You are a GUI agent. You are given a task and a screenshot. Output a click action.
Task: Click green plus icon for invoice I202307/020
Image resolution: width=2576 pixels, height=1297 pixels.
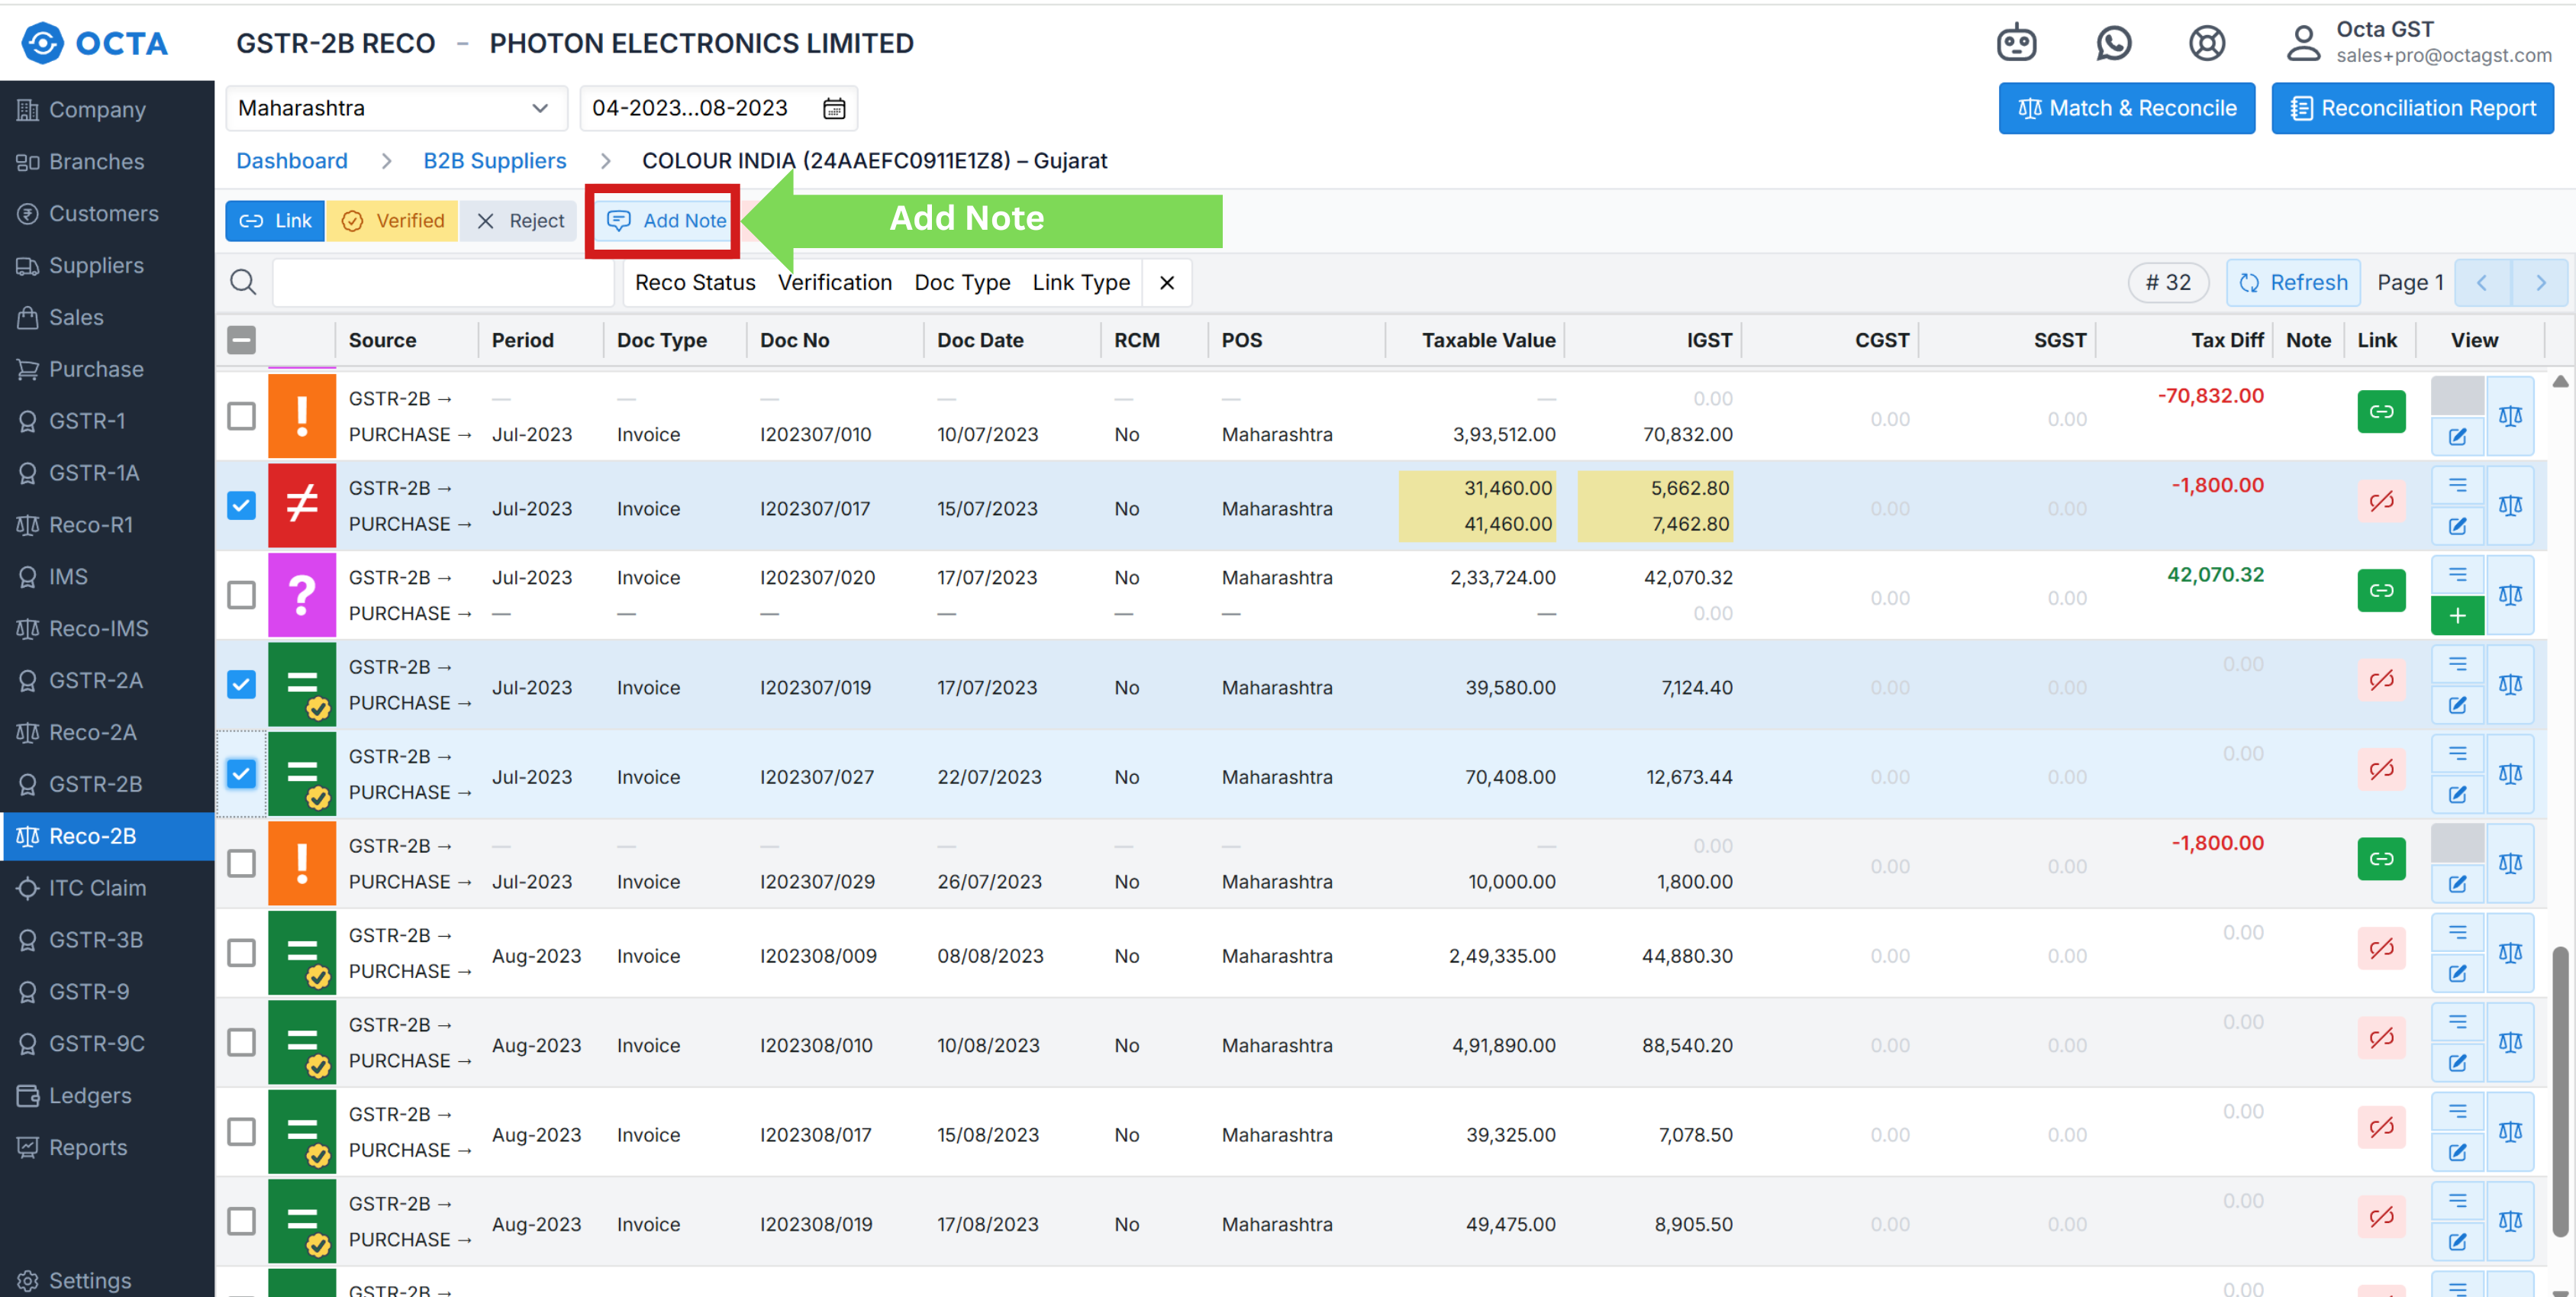coord(2457,616)
